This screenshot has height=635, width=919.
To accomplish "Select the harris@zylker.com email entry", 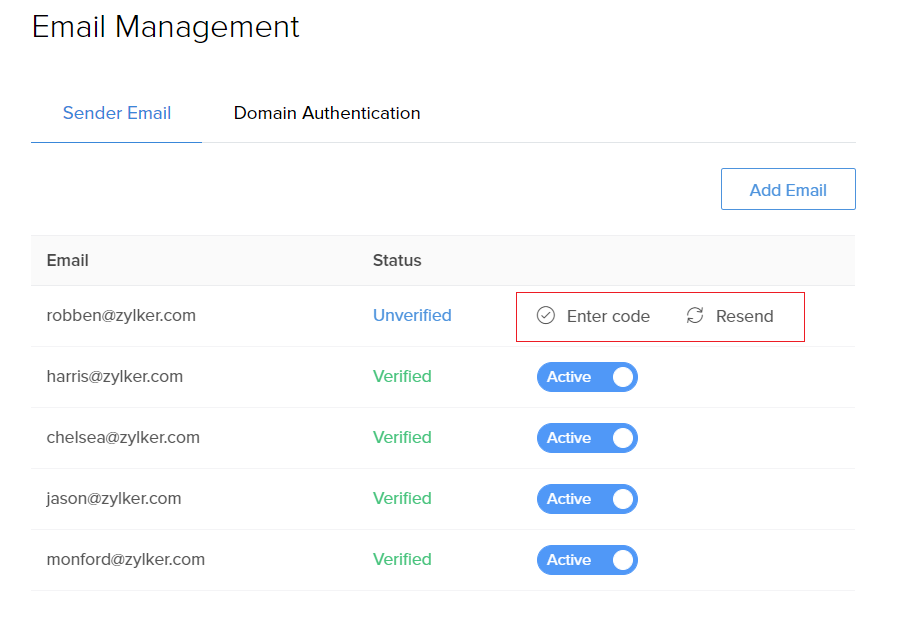I will point(115,376).
